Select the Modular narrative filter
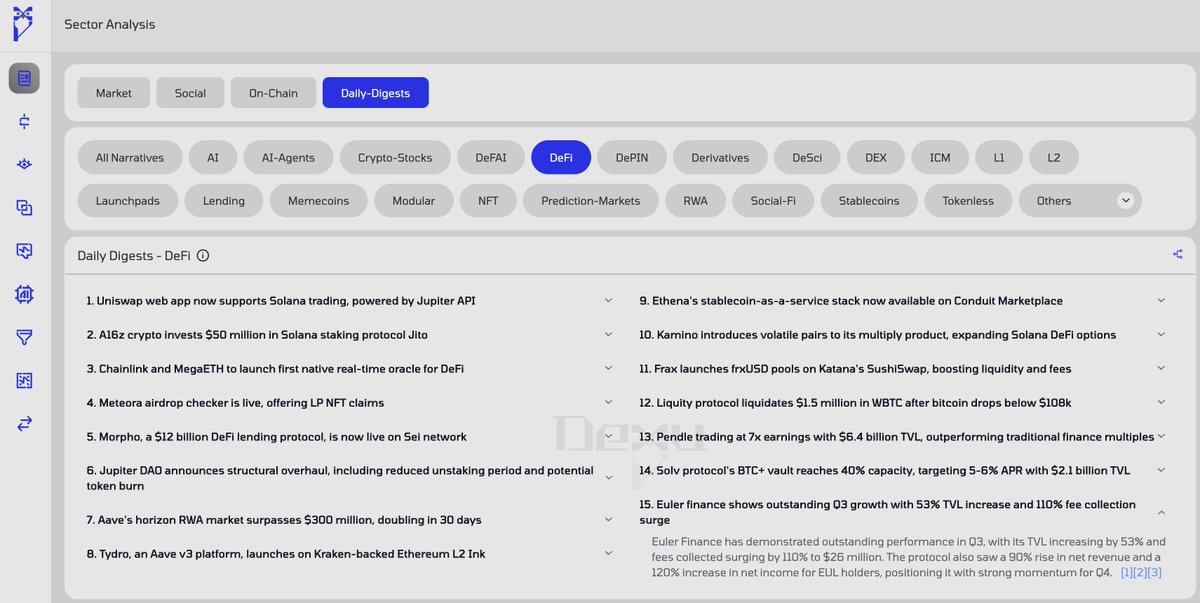The width and height of the screenshot is (1200, 603). coord(414,201)
